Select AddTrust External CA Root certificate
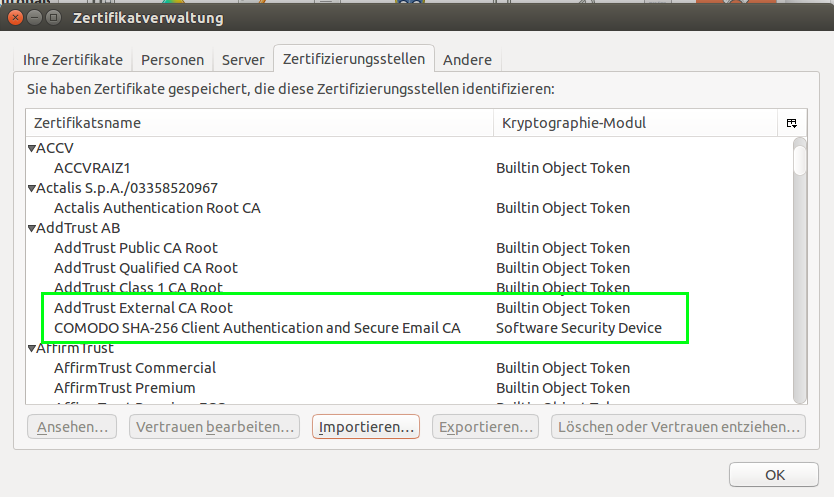834x497 pixels. point(143,308)
